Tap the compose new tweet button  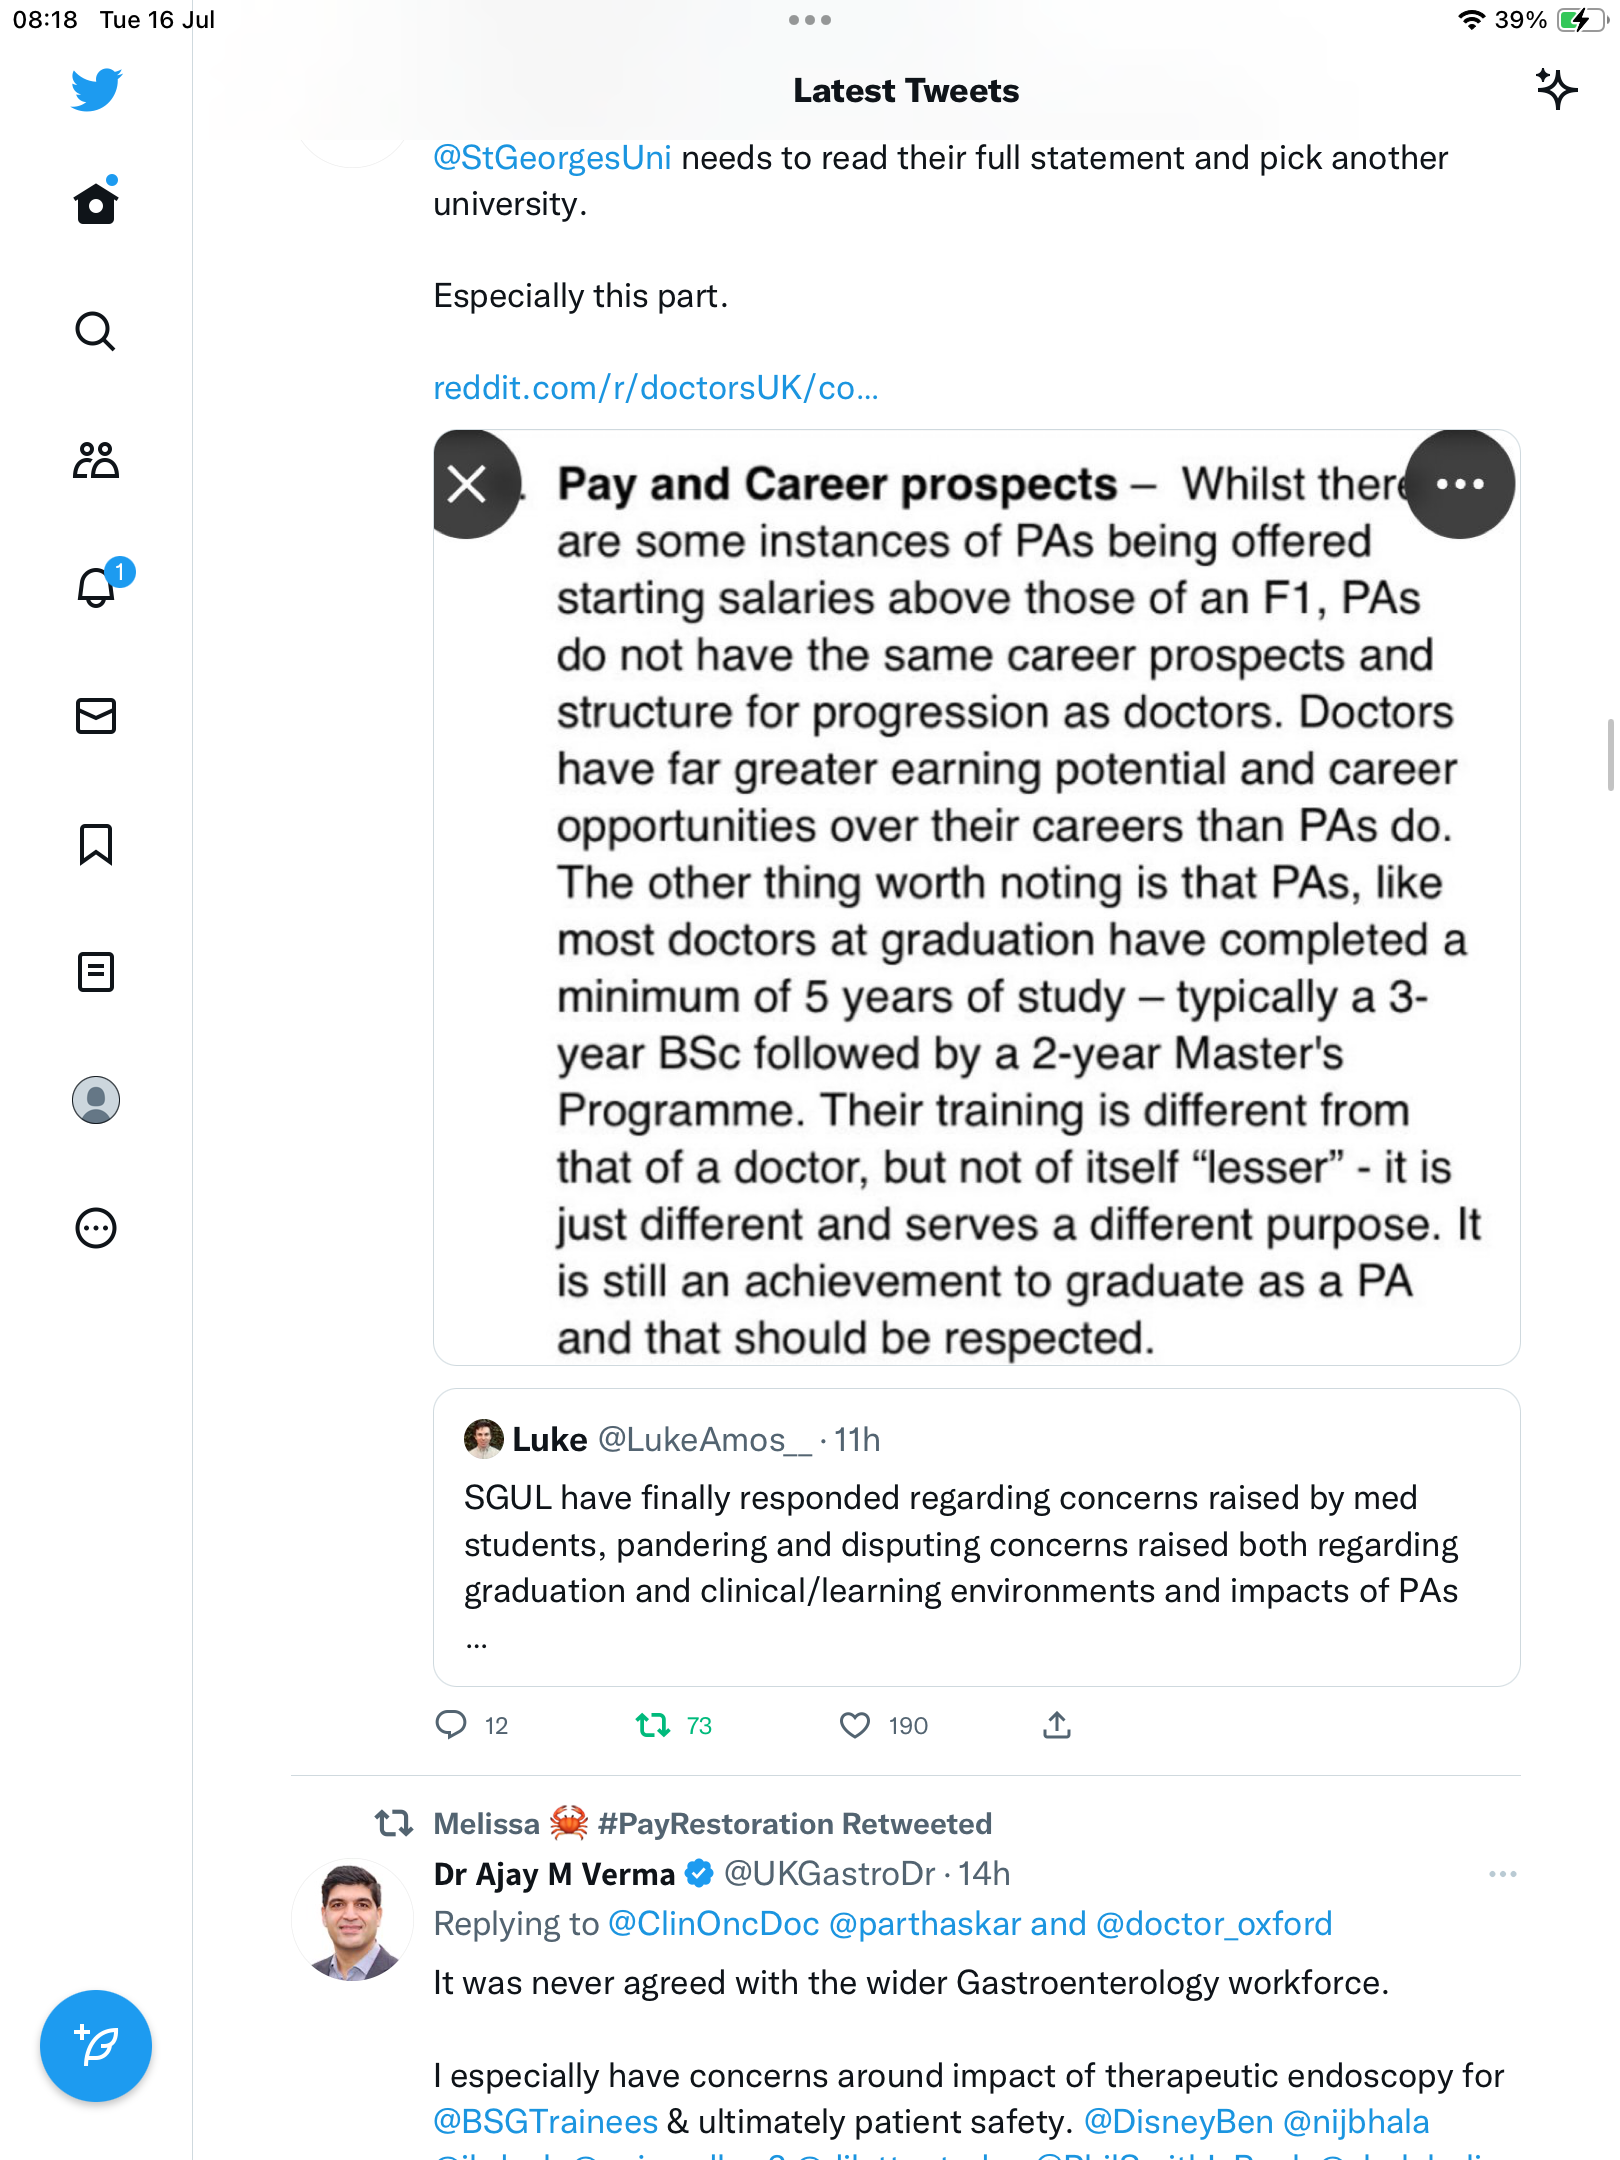point(96,2045)
